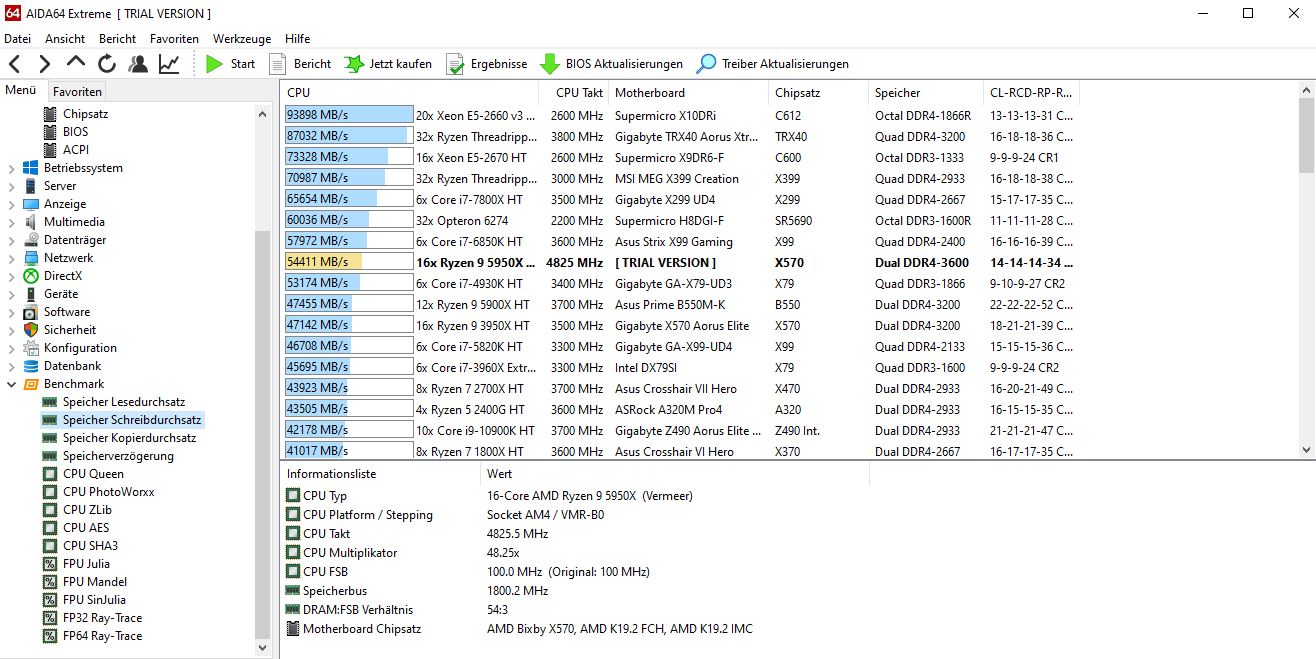Sort results by the Chipsatz column header

(x=818, y=93)
